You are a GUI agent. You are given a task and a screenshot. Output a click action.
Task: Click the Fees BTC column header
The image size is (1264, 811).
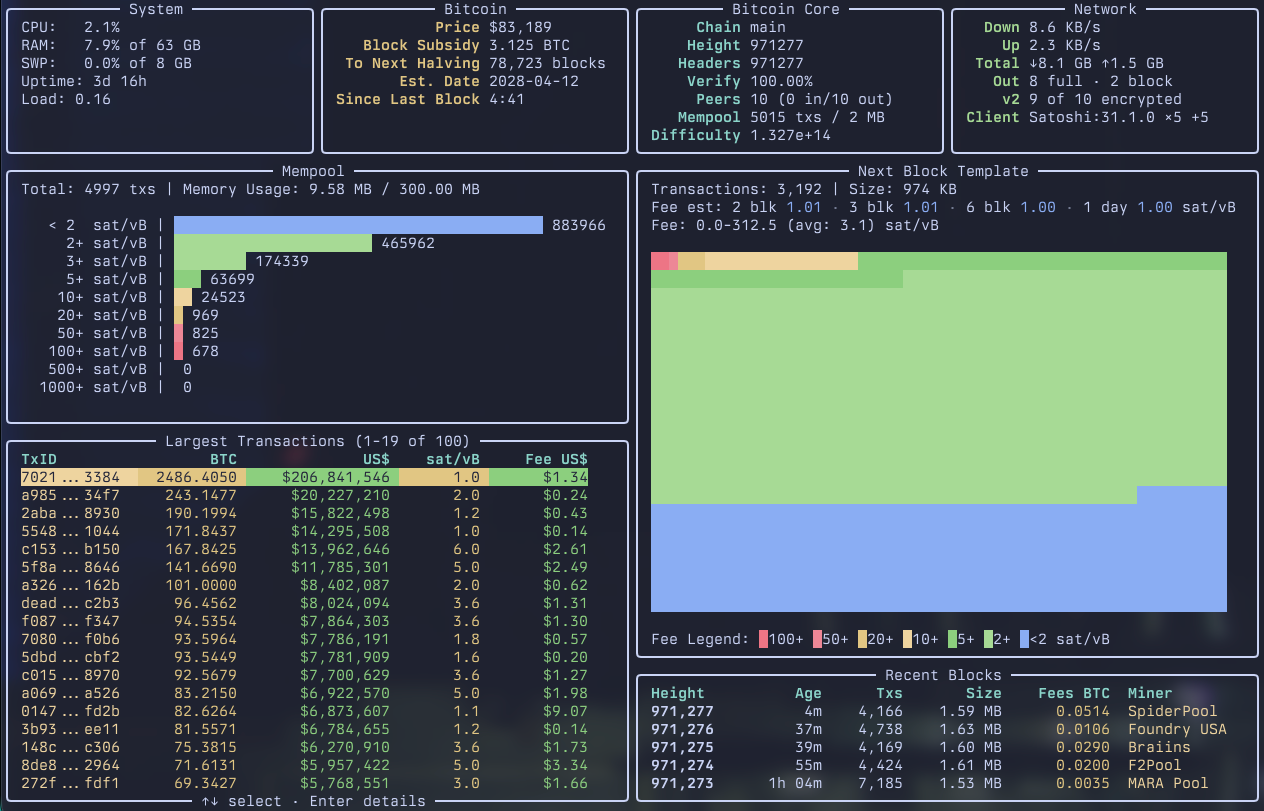point(1074,693)
